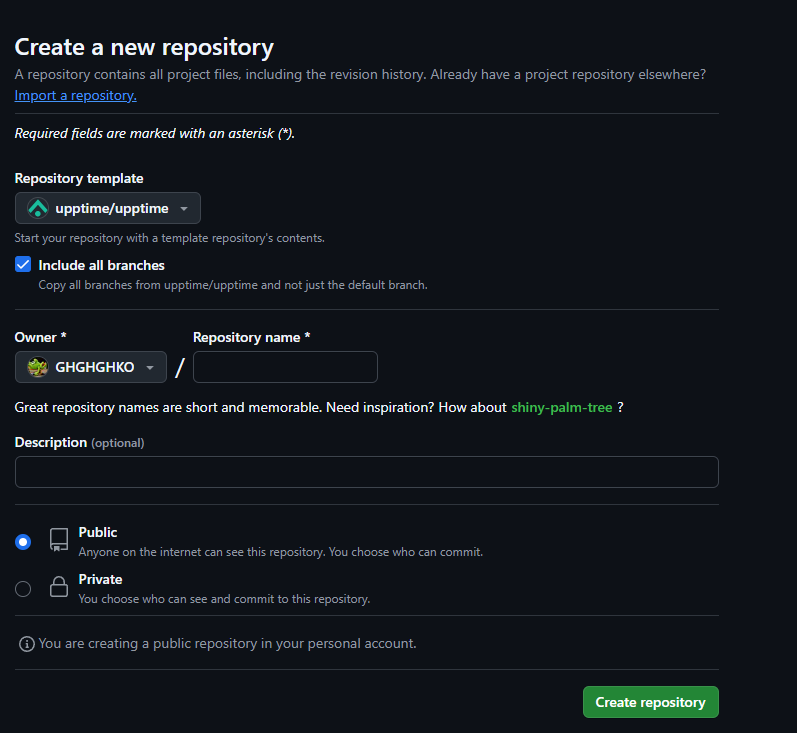Select the Public radio button
Screen dimensions: 797x733
pos(23,542)
